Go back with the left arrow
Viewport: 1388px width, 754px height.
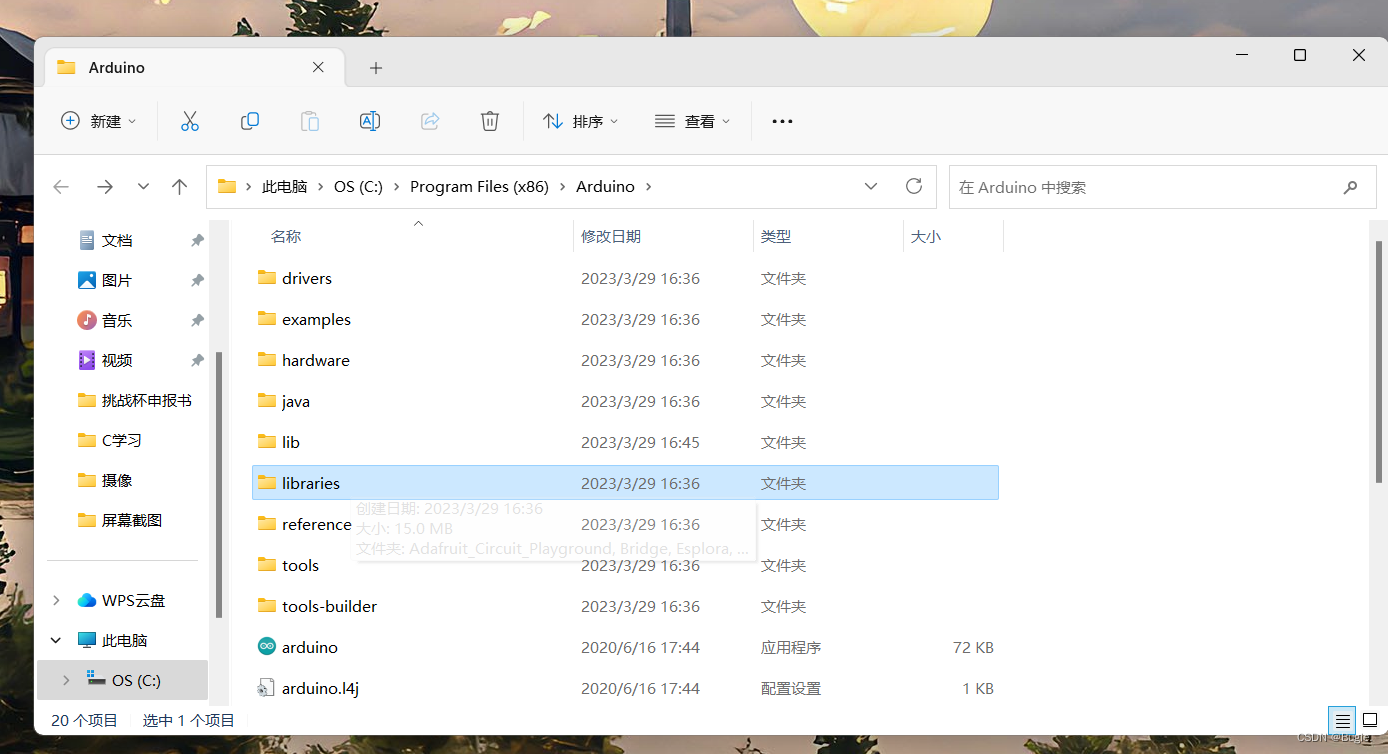click(x=61, y=186)
